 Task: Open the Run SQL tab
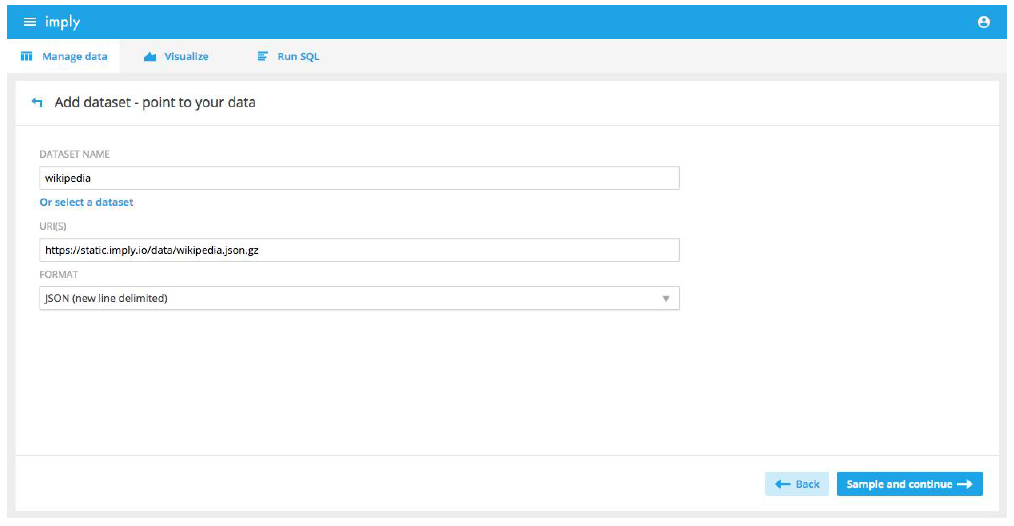[298, 57]
